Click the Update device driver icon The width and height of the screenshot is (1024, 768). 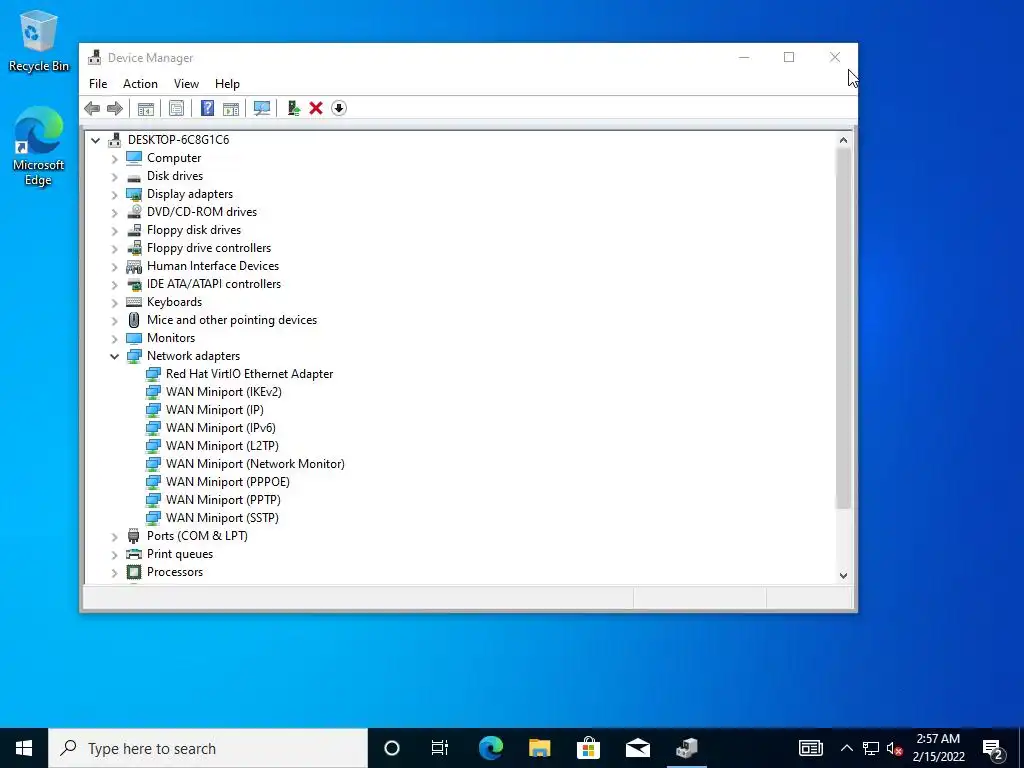[x=293, y=108]
